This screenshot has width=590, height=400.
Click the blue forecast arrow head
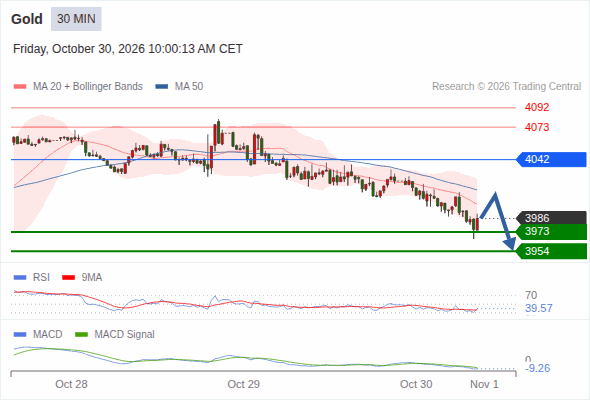511,244
